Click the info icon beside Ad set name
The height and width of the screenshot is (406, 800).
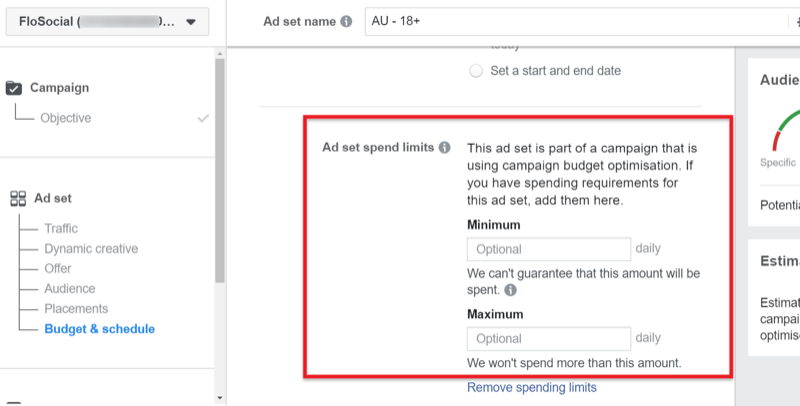point(346,21)
